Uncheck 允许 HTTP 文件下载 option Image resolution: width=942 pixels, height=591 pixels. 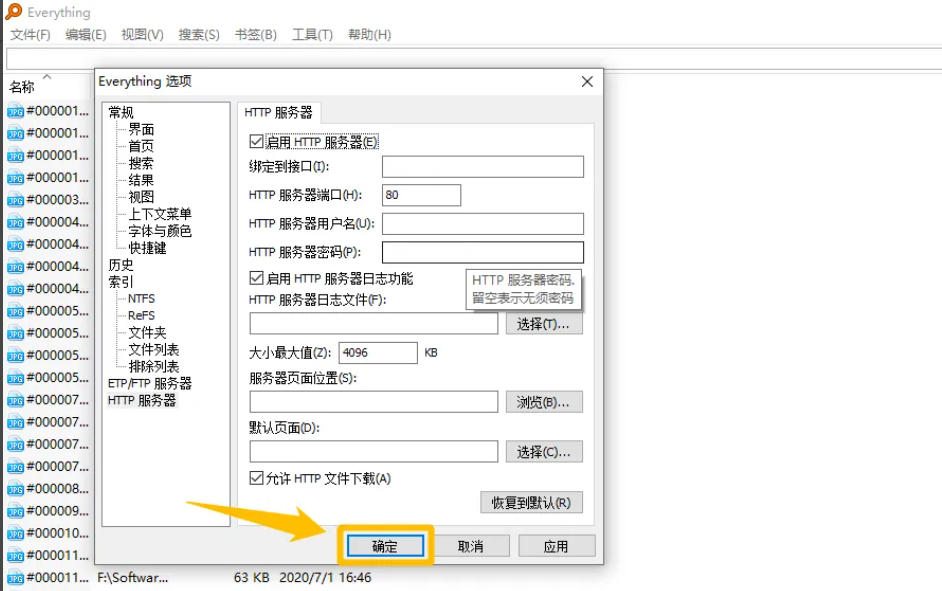(256, 478)
